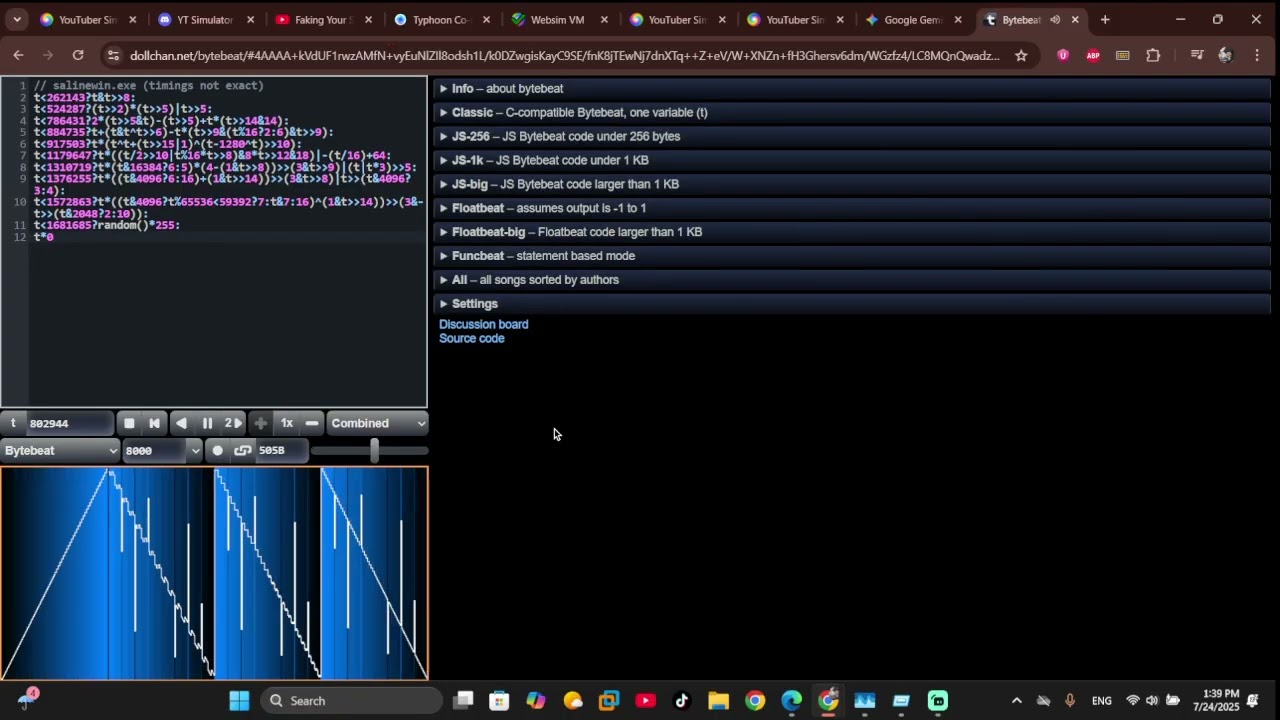
Task: Open Microsoft Store from the taskbar
Action: click(x=499, y=701)
